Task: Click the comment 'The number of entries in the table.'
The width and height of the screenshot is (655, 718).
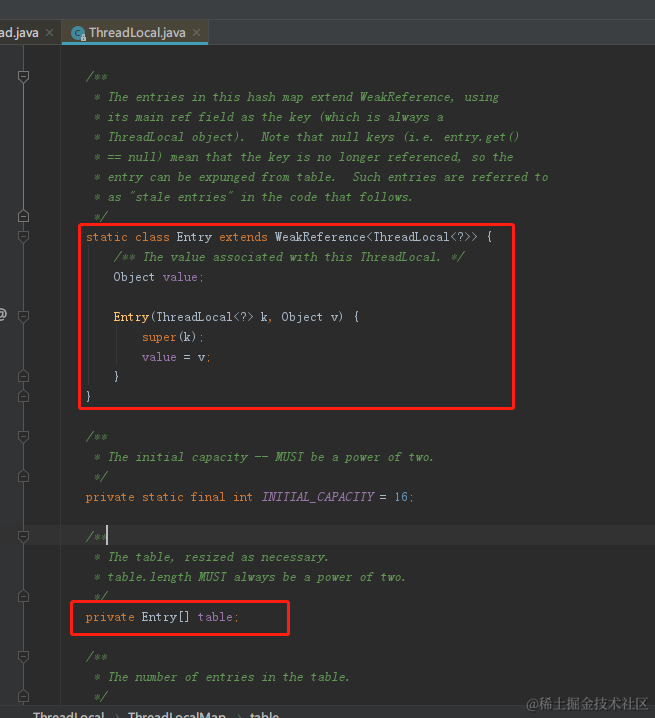Action: 229,677
